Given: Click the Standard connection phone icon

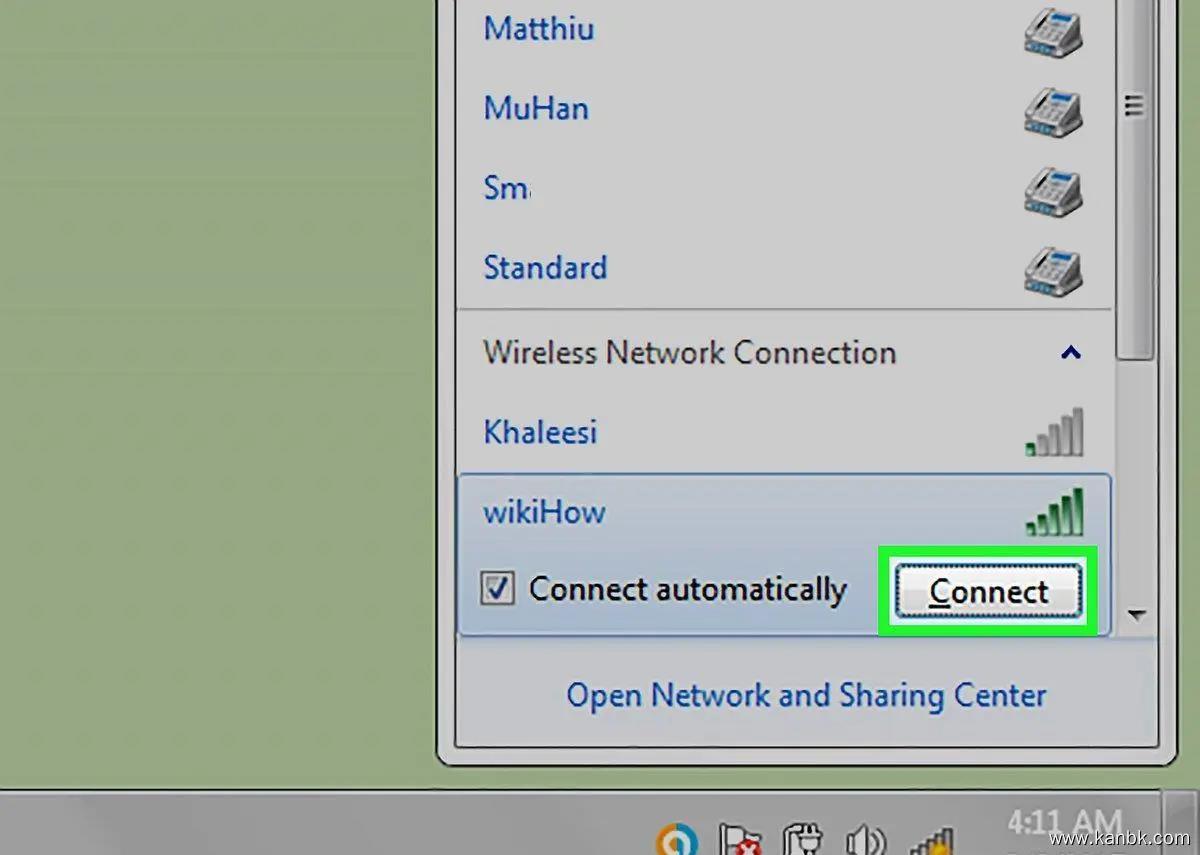Looking at the screenshot, I should (x=1052, y=270).
